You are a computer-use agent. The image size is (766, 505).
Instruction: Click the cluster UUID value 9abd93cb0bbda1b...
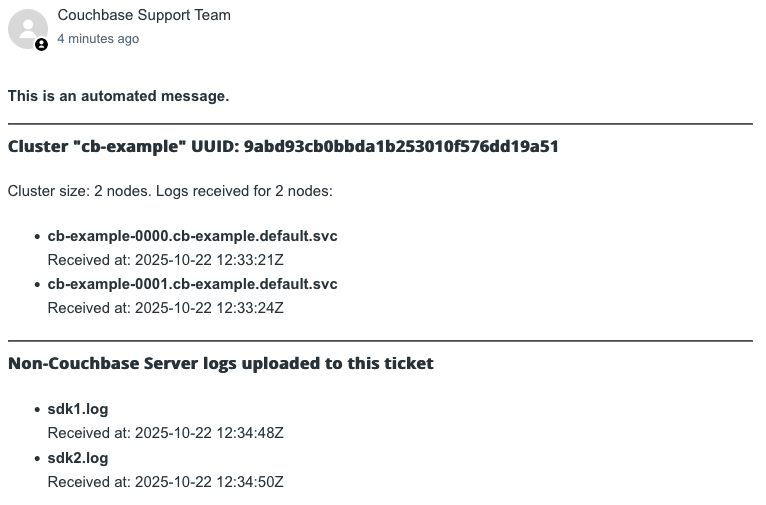pos(401,147)
